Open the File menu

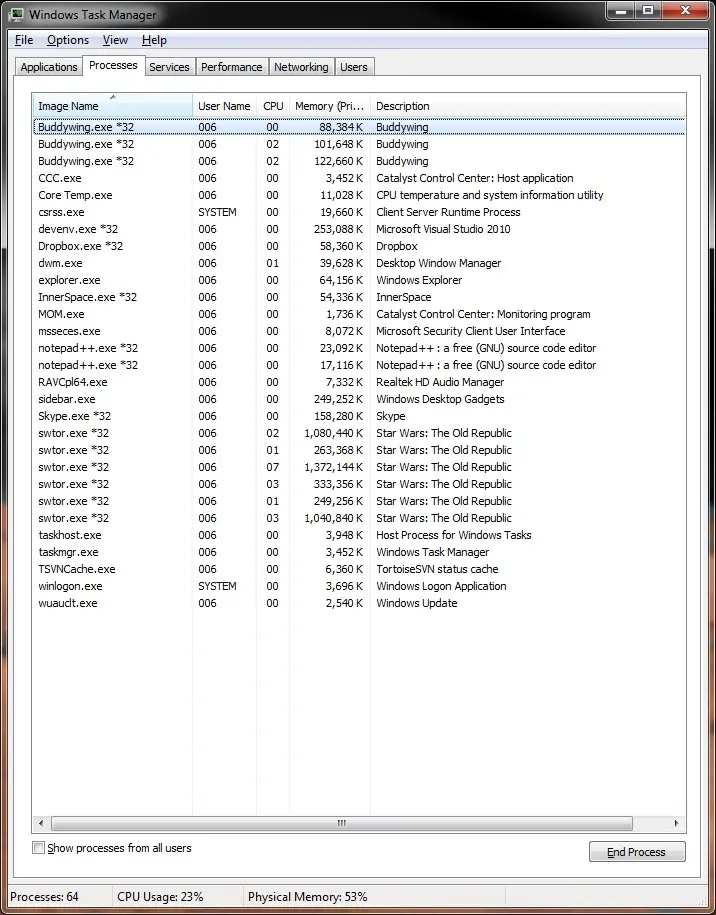(24, 40)
